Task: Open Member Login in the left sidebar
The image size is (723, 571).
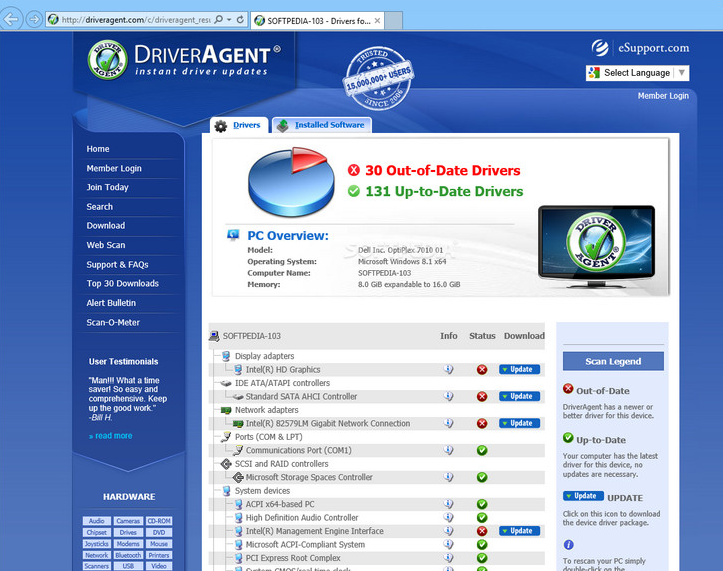Action: 114,168
